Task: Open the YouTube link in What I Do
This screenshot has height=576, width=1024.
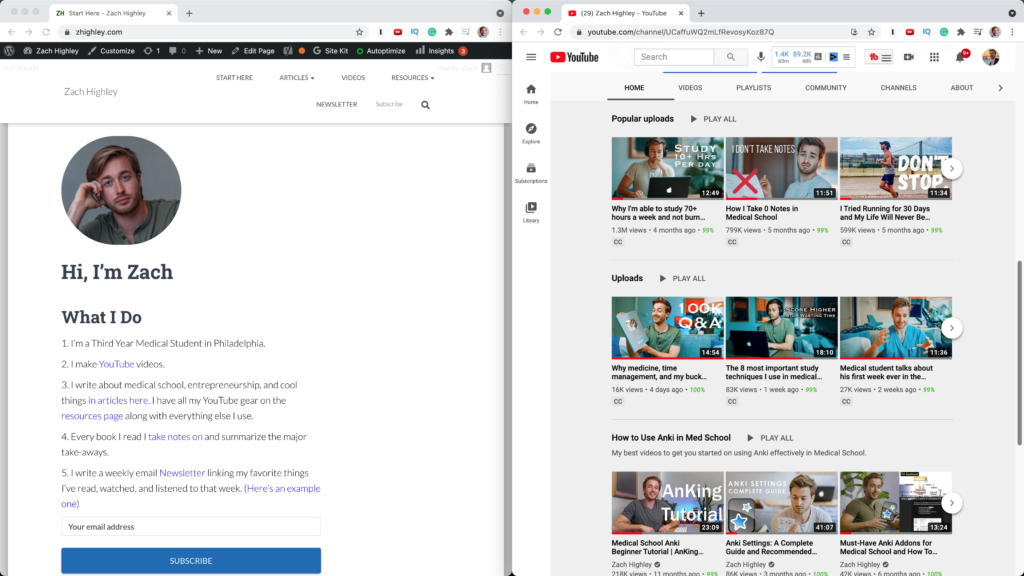Action: (116, 364)
